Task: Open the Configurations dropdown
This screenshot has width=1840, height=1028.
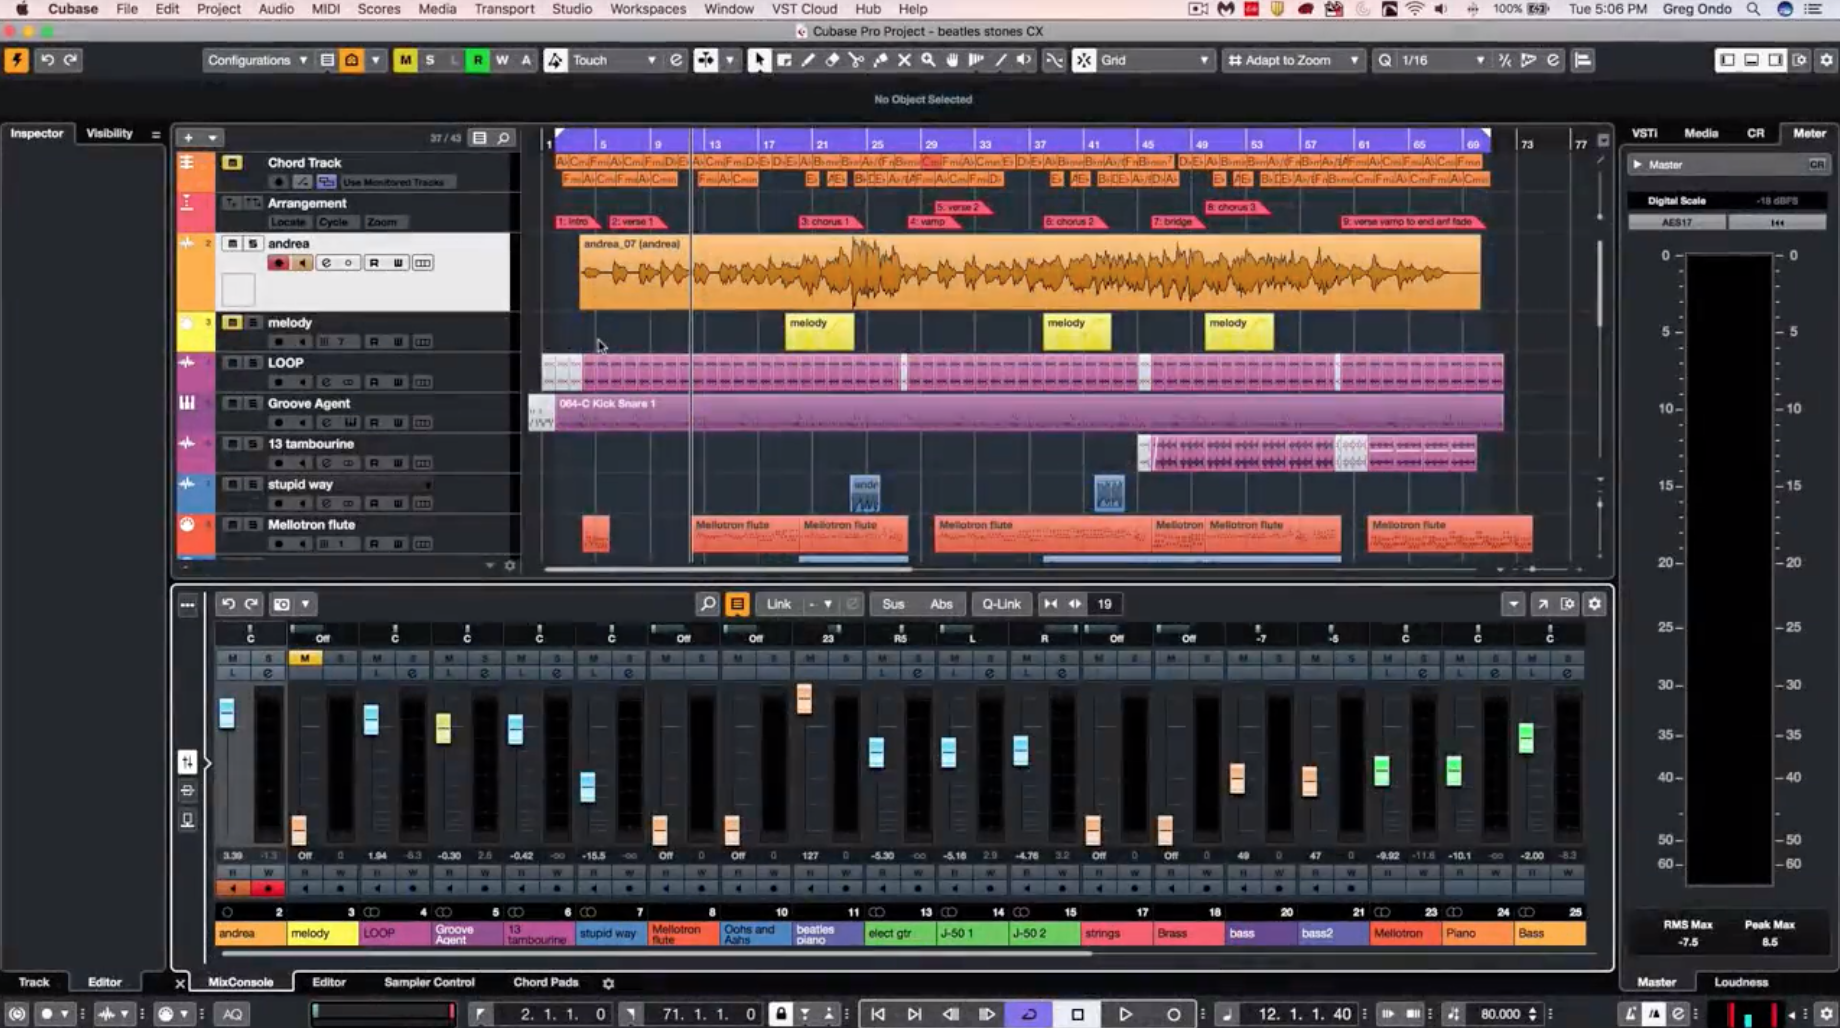Action: click(x=257, y=60)
